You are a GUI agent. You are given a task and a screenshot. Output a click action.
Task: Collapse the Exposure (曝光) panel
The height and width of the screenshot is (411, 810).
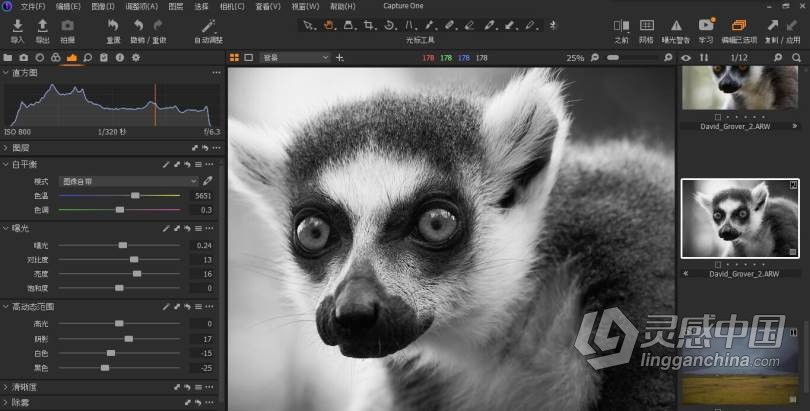click(5, 228)
